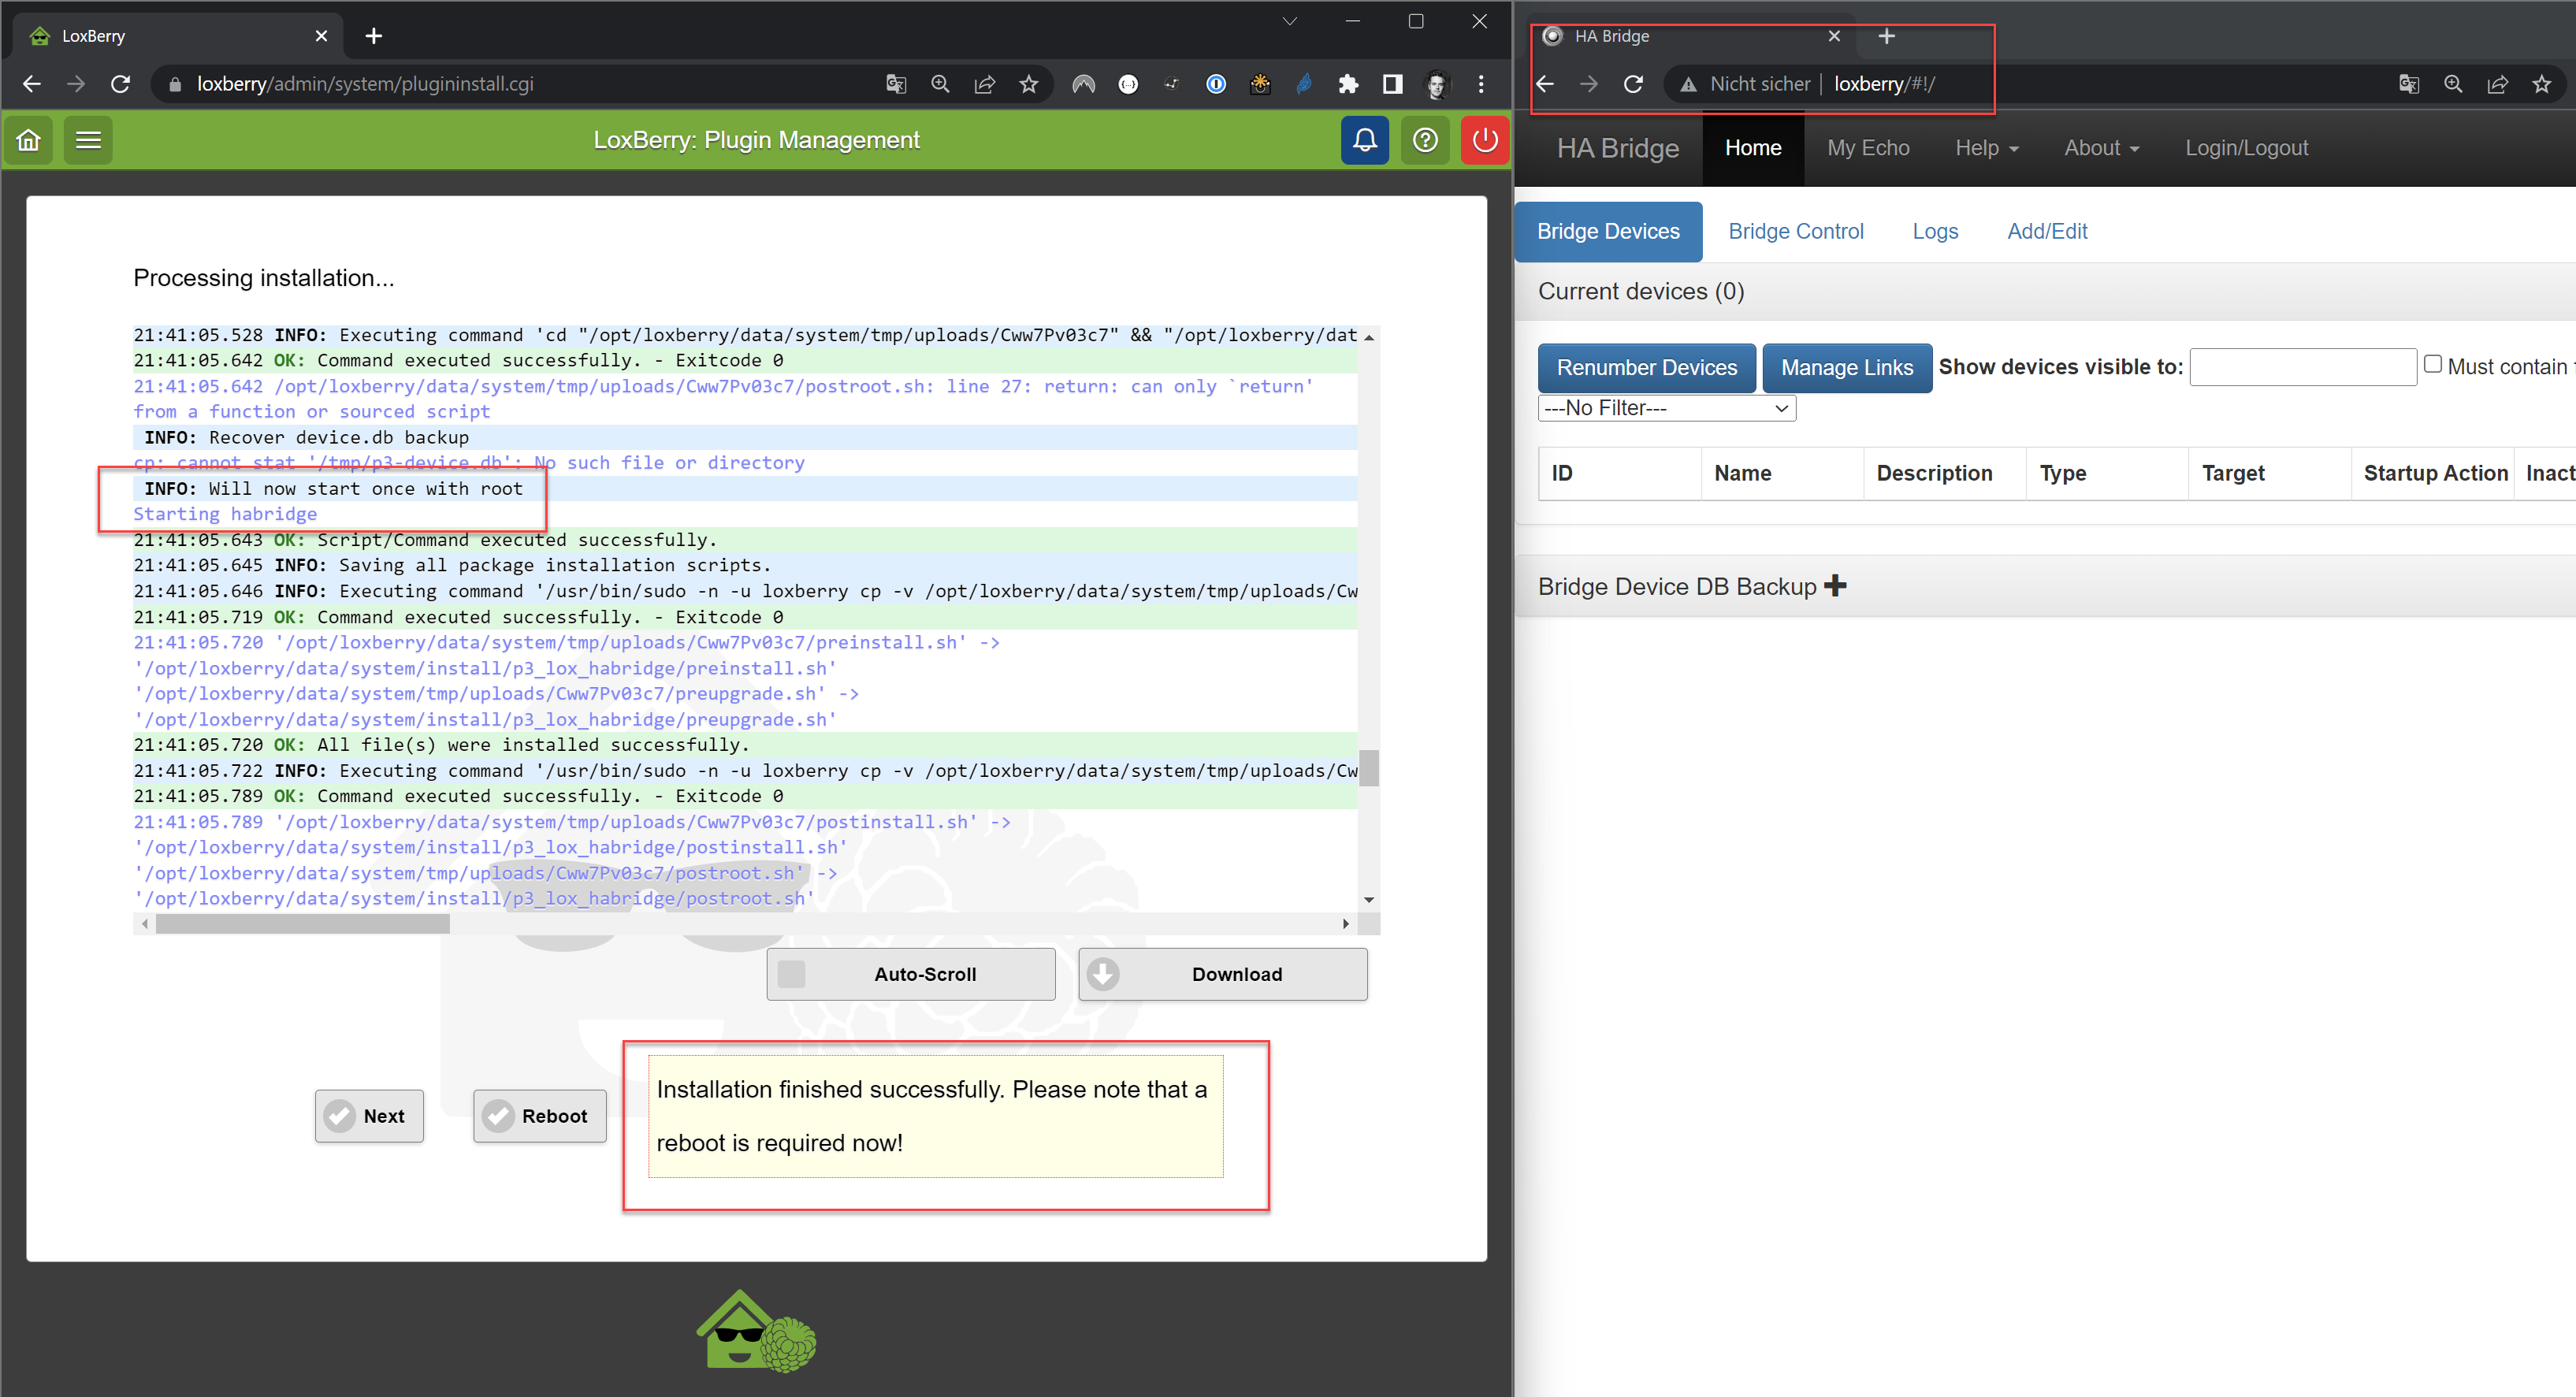This screenshot has height=1397, width=2576.
Task: Click the HA Bridge favicon icon
Action: [1559, 35]
